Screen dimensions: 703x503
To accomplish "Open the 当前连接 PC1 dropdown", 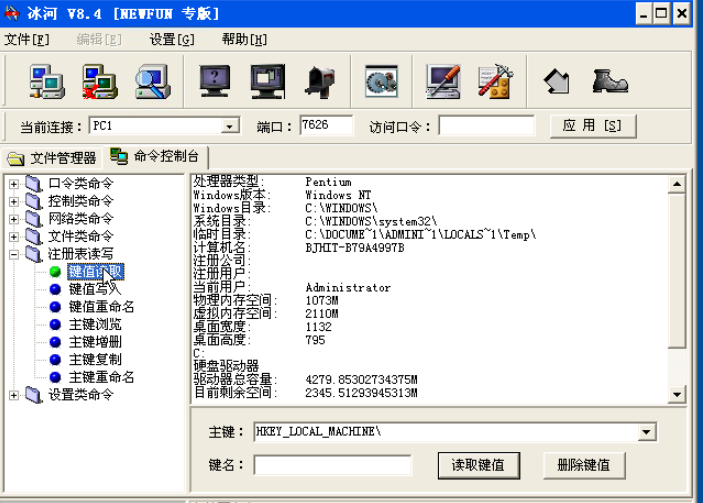I will click(230, 126).
